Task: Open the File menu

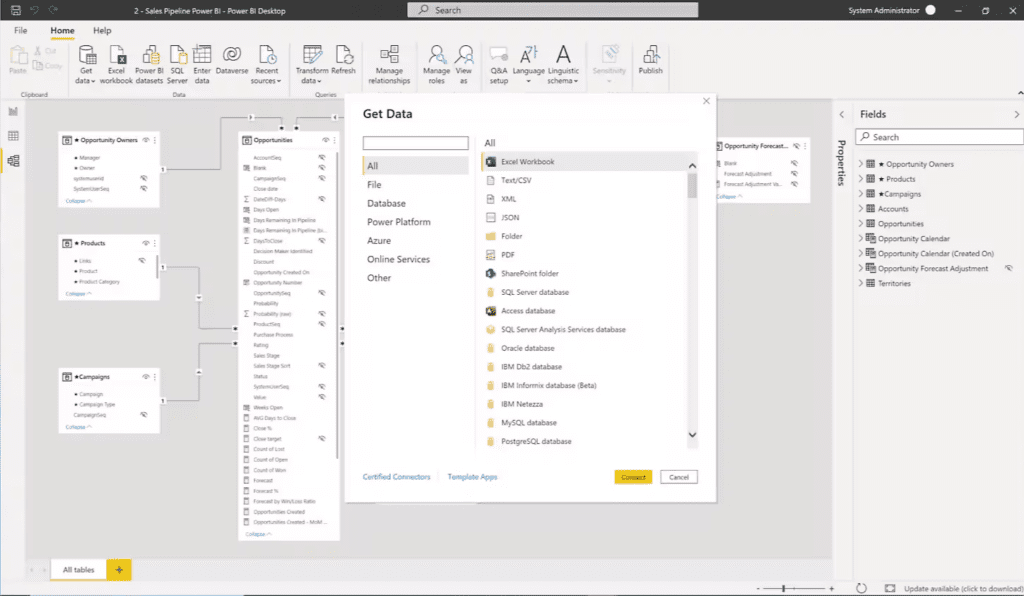Action: (x=21, y=30)
